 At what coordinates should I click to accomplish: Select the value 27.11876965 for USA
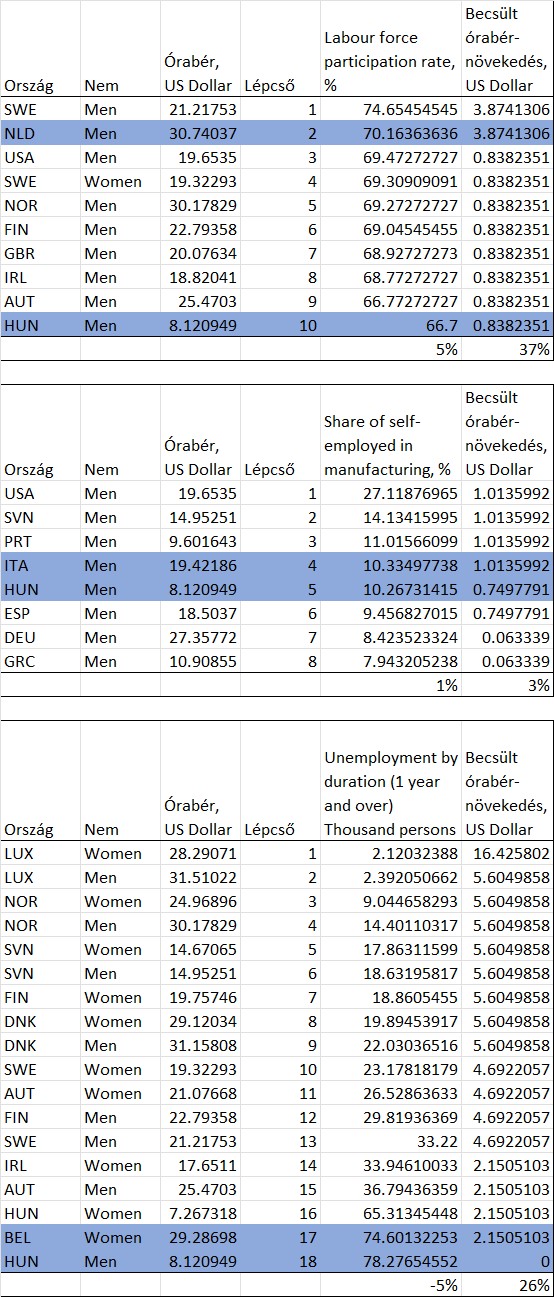click(x=391, y=493)
